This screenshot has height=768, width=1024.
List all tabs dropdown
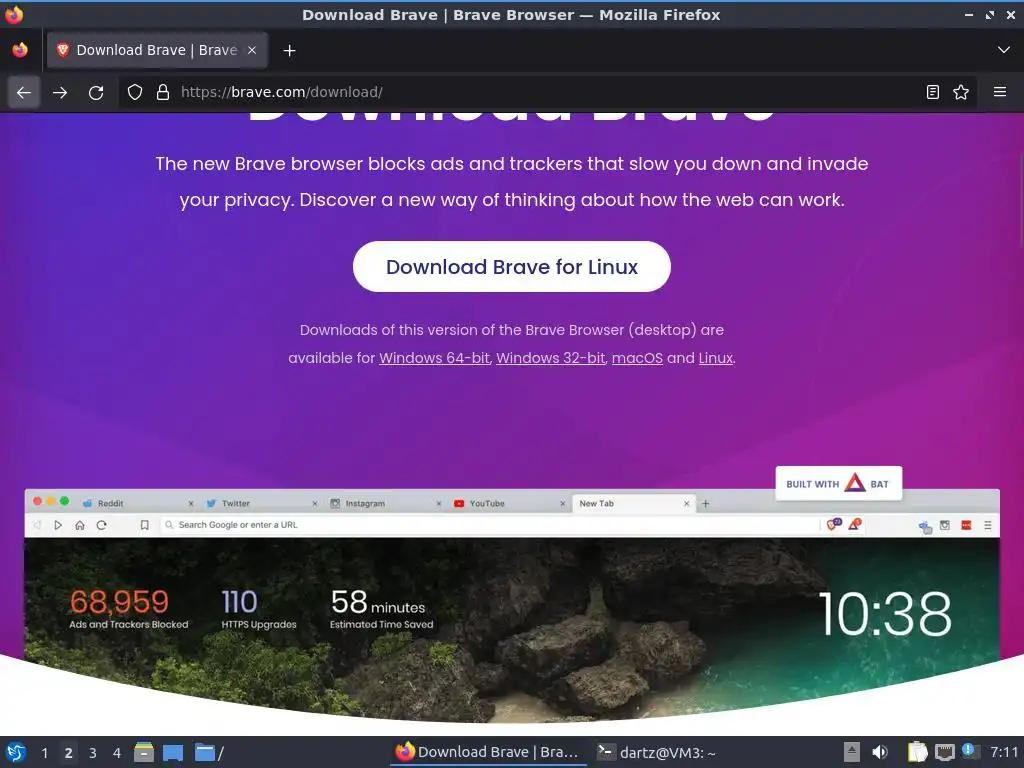pyautogui.click(x=1004, y=50)
